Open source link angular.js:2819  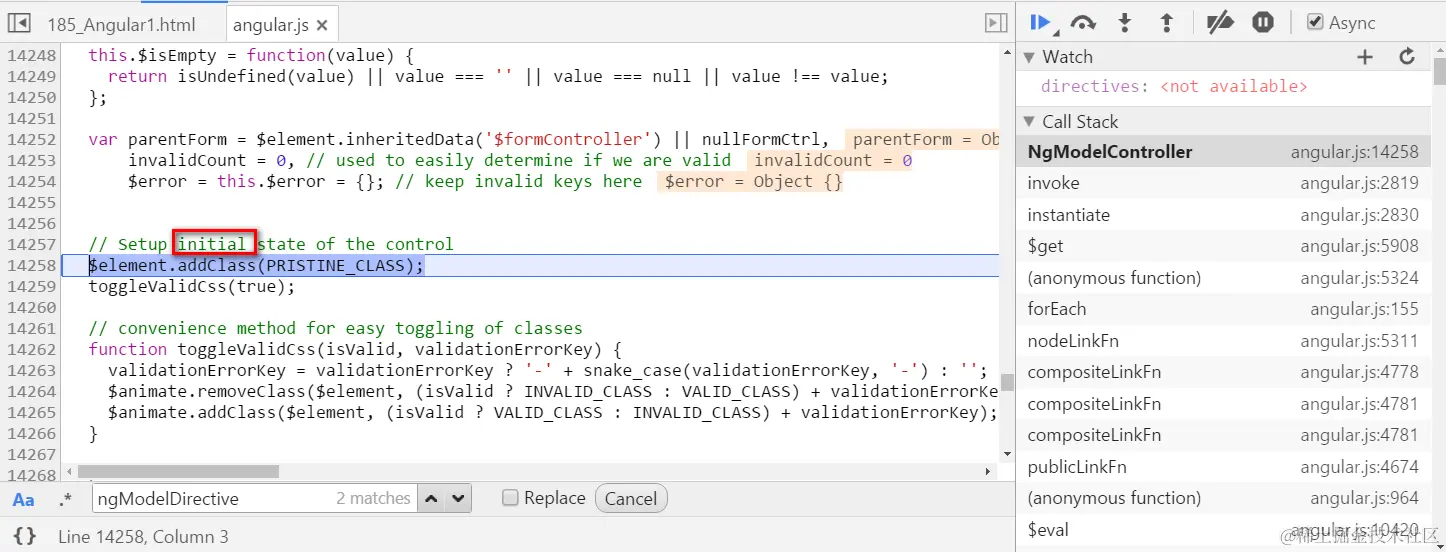[x=1359, y=183]
